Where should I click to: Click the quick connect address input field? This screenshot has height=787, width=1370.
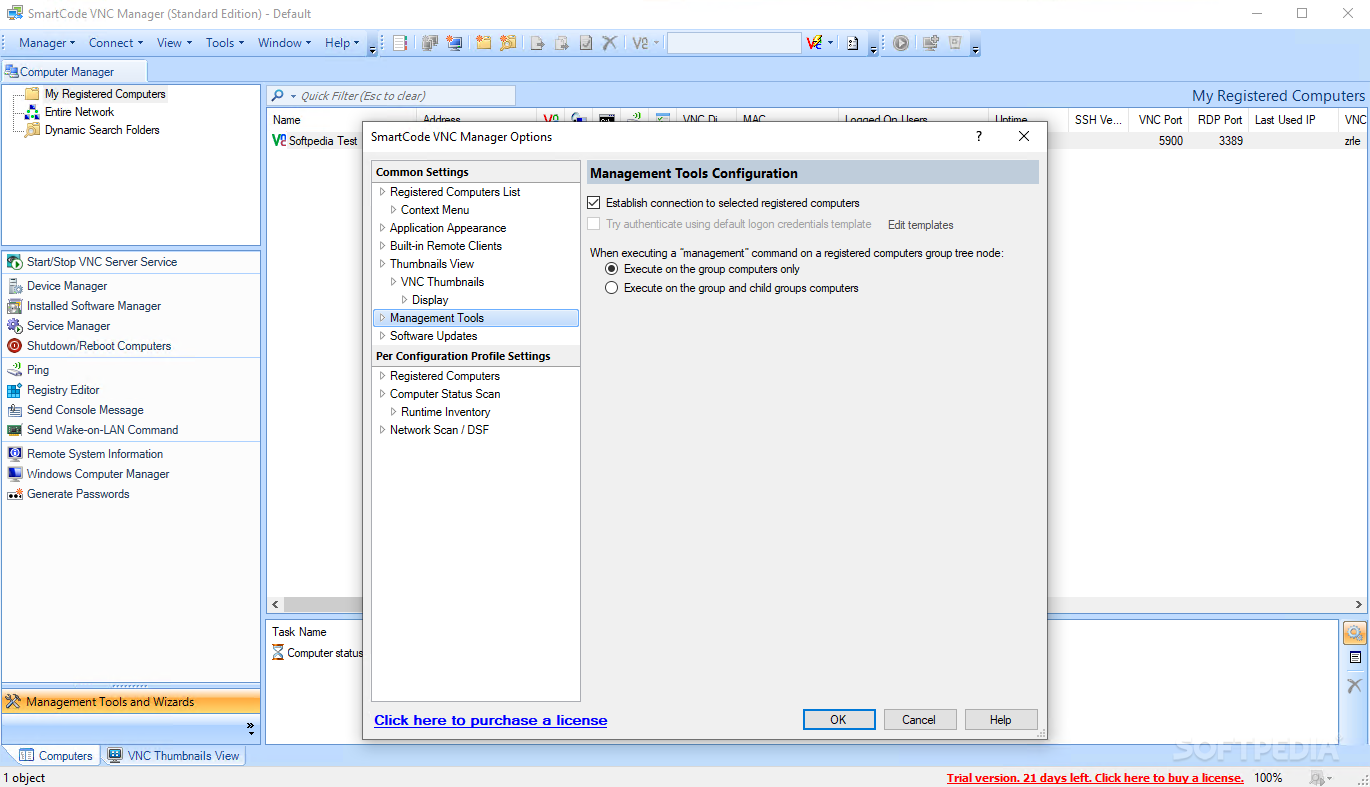(x=734, y=43)
